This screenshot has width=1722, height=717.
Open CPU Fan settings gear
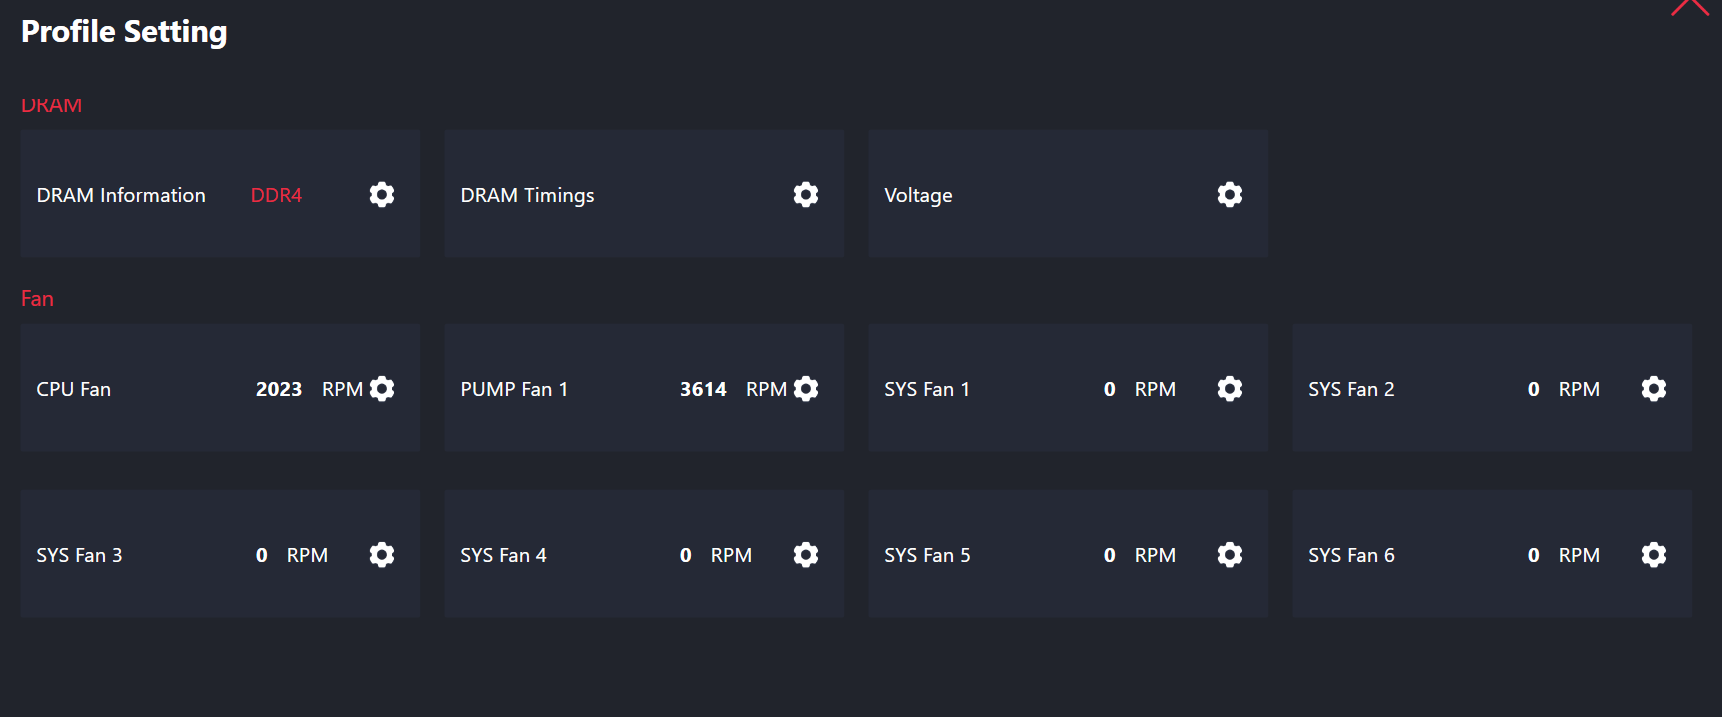[x=382, y=388]
